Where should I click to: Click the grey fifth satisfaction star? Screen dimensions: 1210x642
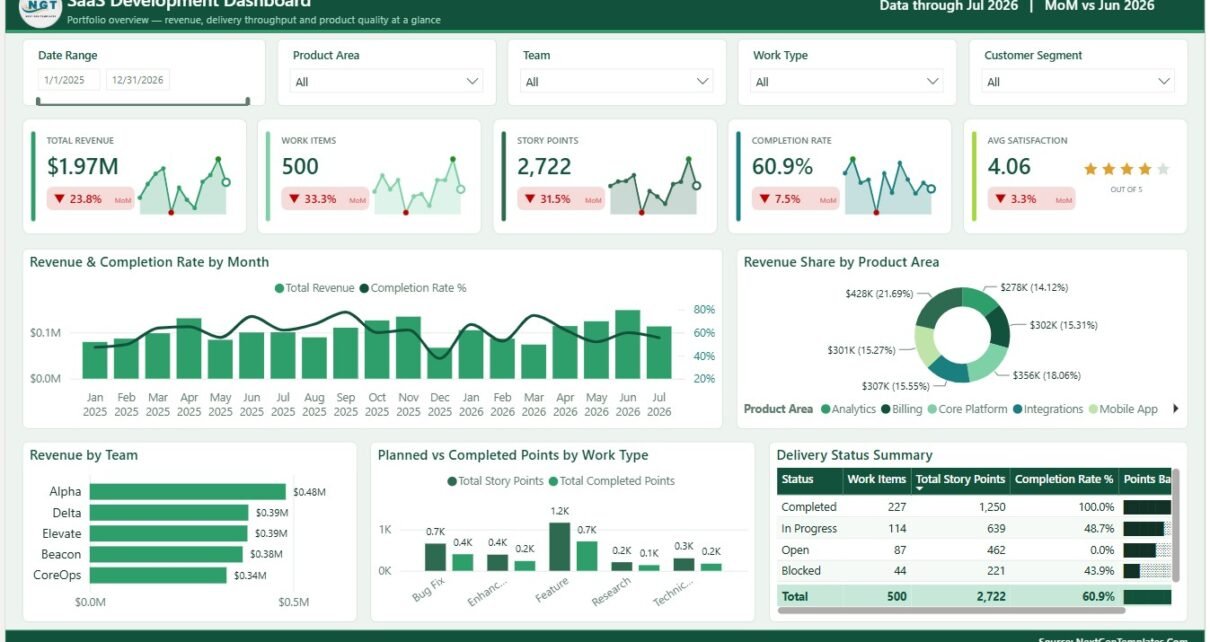click(1163, 169)
